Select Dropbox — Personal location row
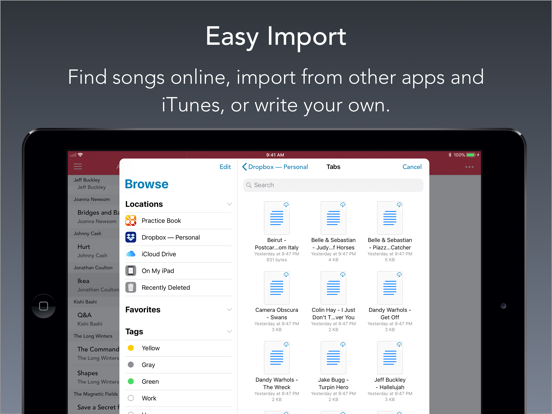The image size is (552, 414). pyautogui.click(x=178, y=237)
